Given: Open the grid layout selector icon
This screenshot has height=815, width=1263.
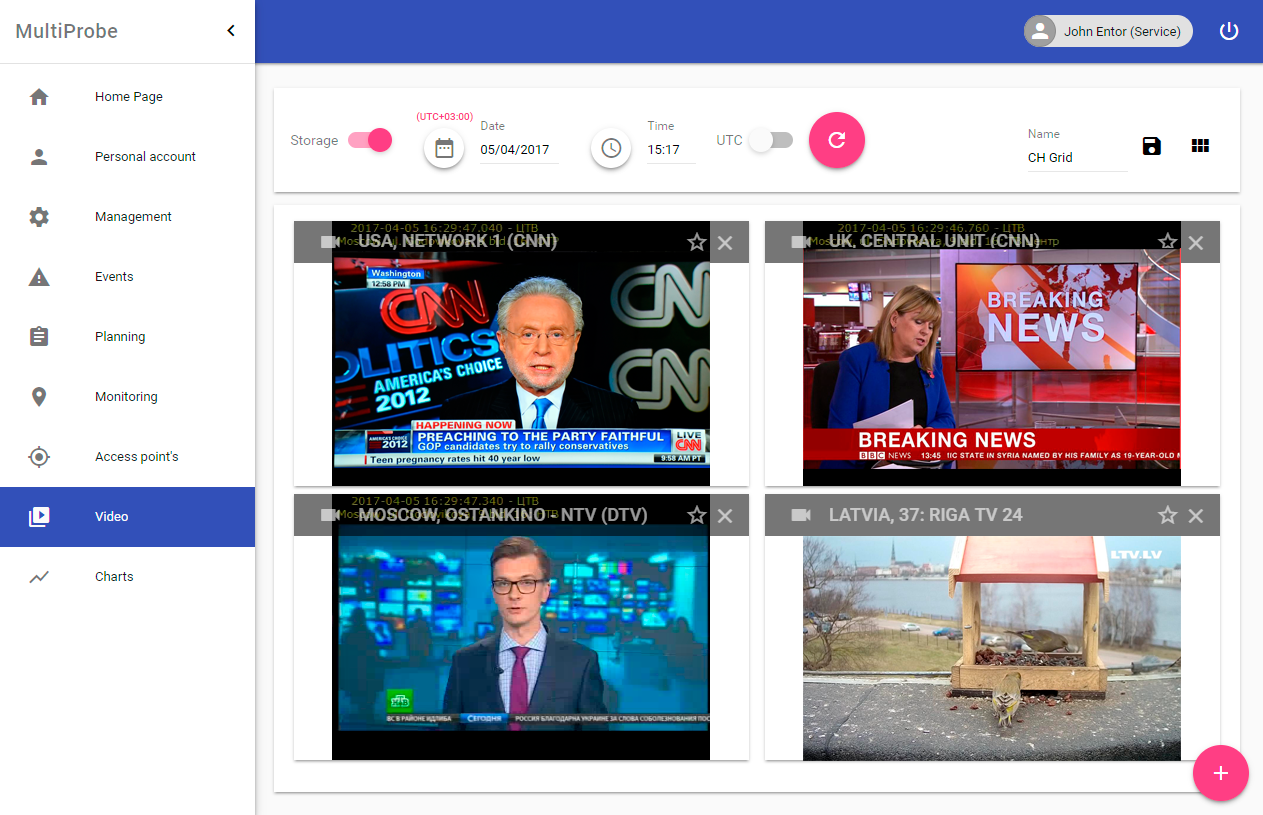Looking at the screenshot, I should click(1200, 146).
